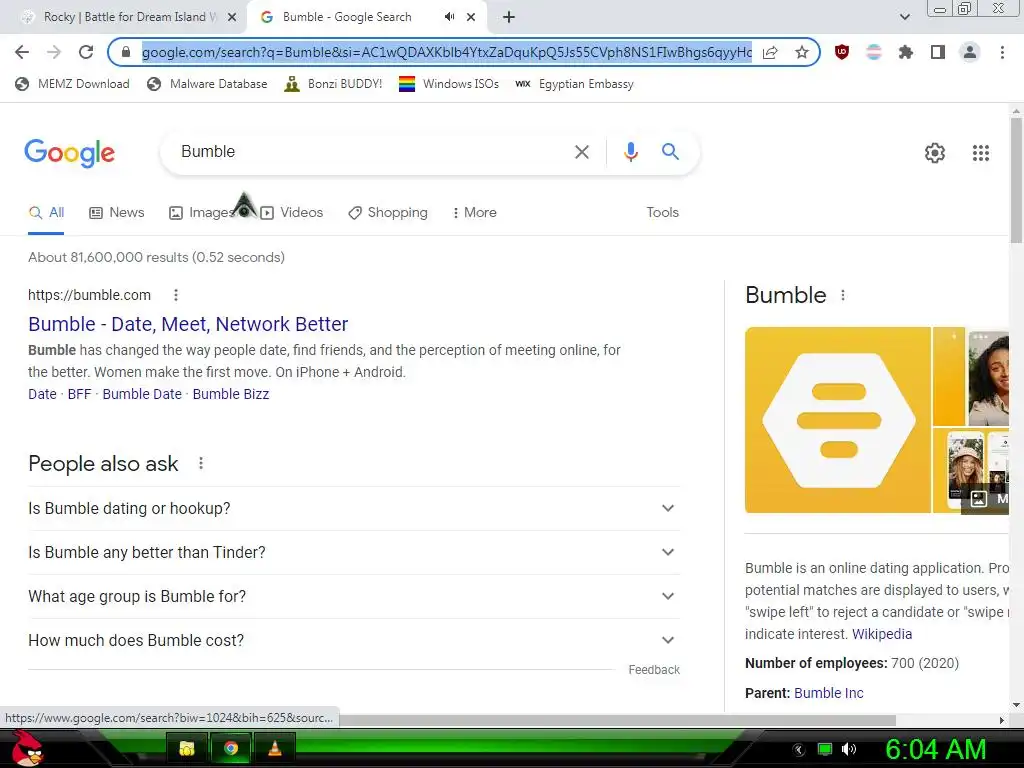
Task: Open the Angry Birds start button
Action: (x=27, y=748)
